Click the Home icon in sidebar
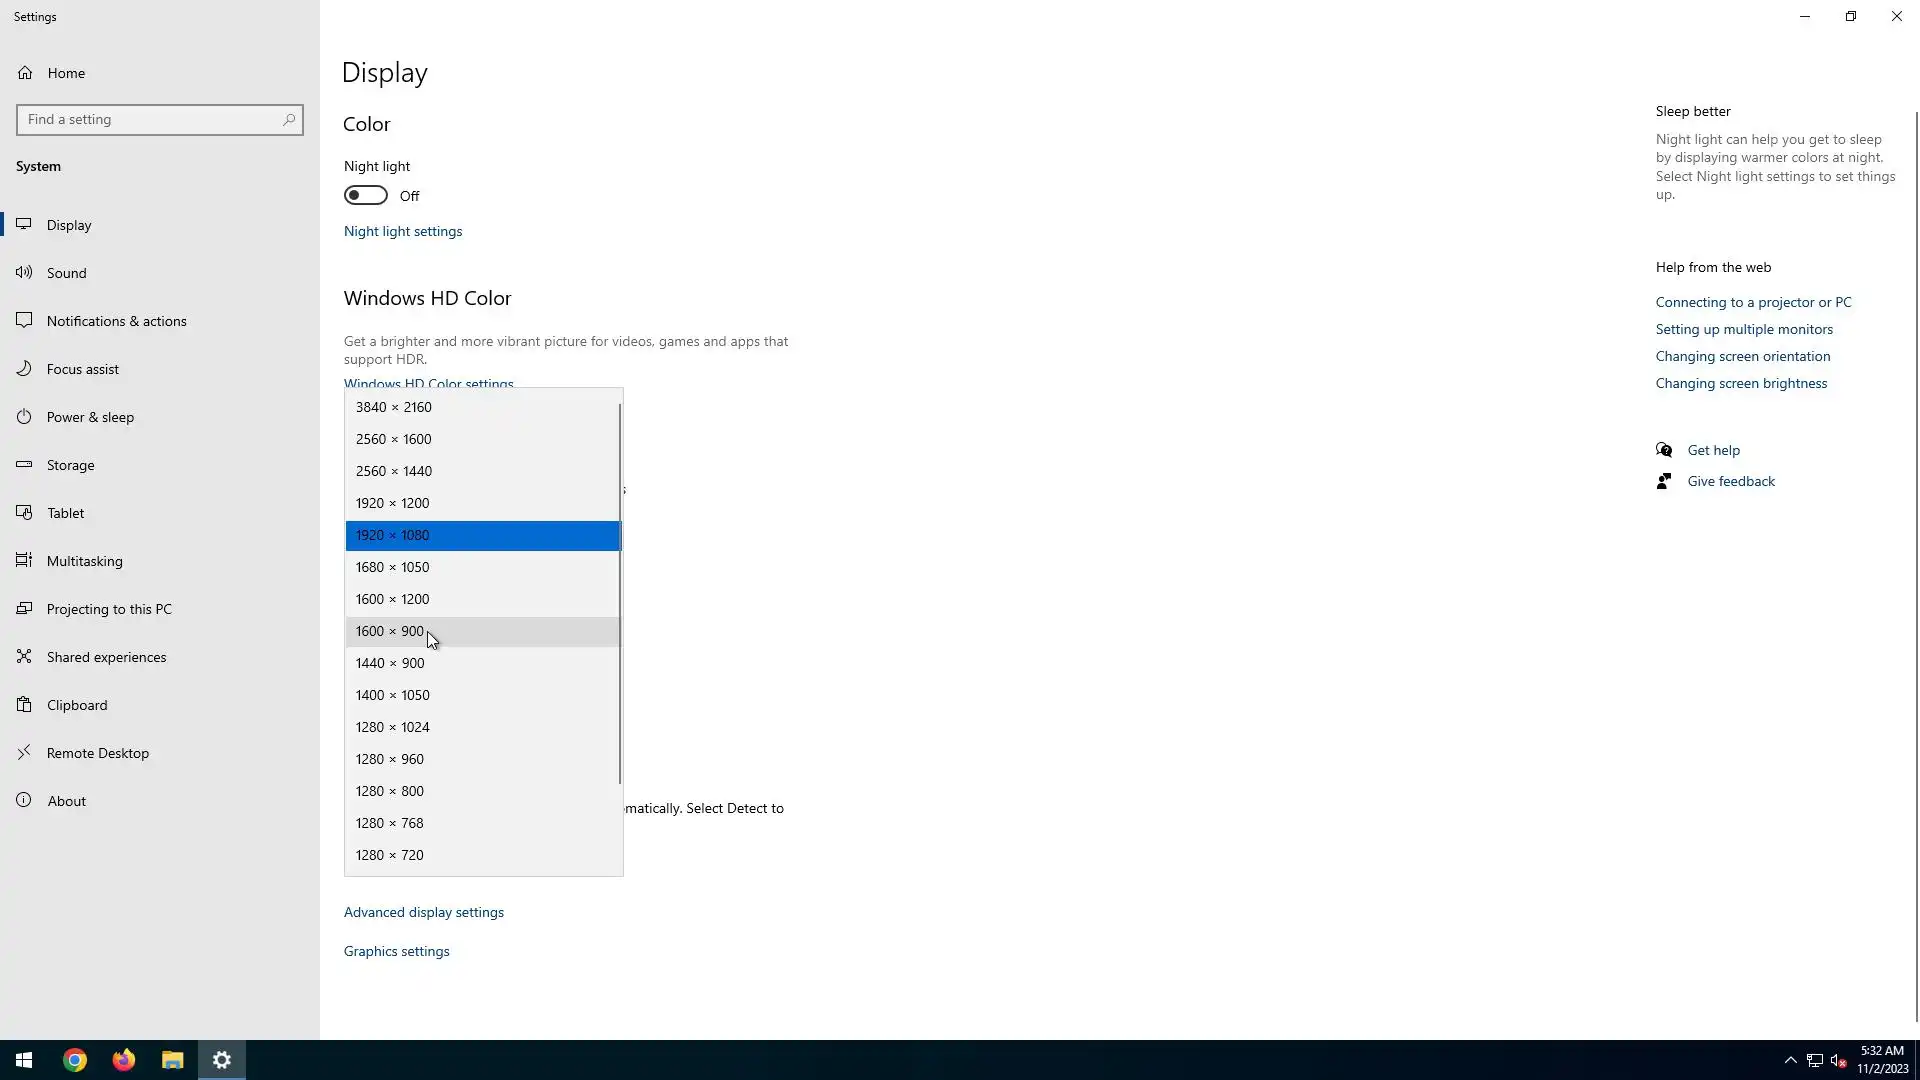Image resolution: width=1920 pixels, height=1080 pixels. (x=25, y=72)
